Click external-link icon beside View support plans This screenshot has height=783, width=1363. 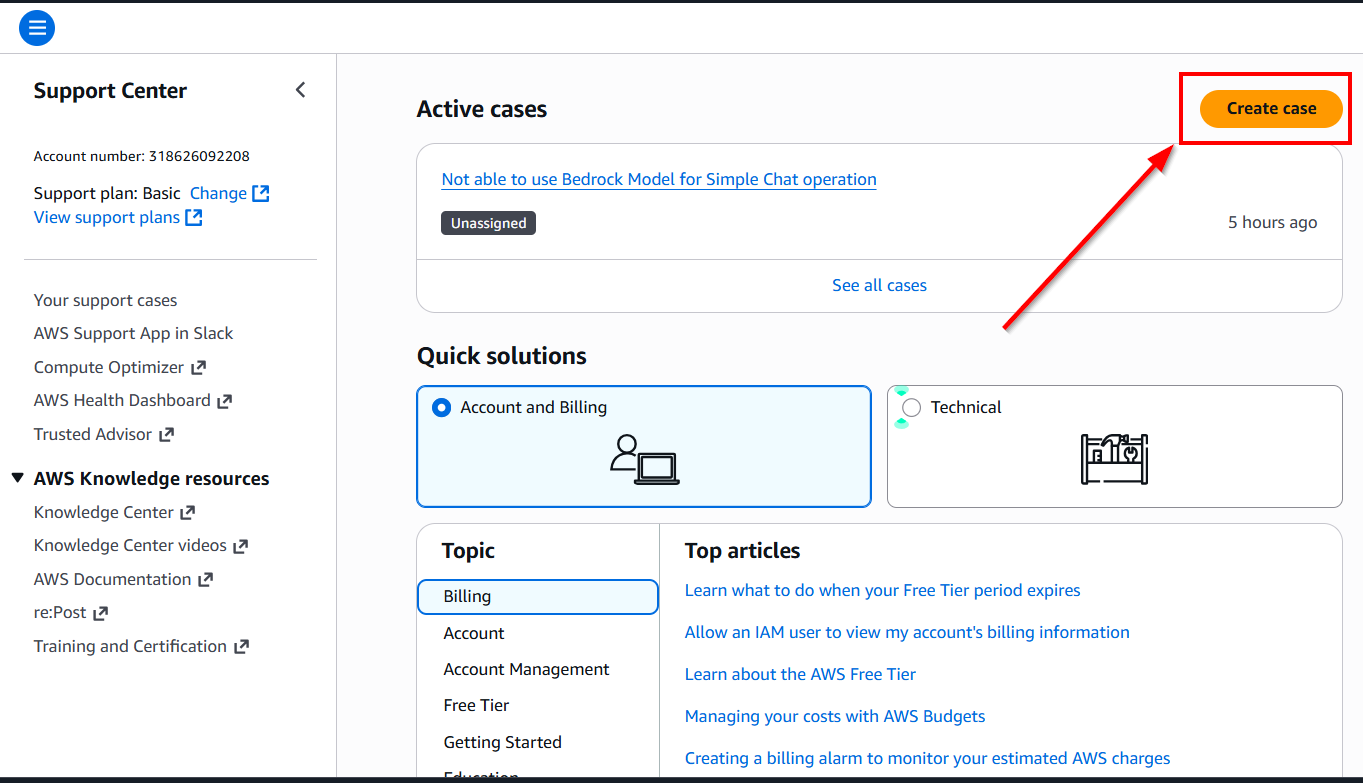(x=194, y=217)
